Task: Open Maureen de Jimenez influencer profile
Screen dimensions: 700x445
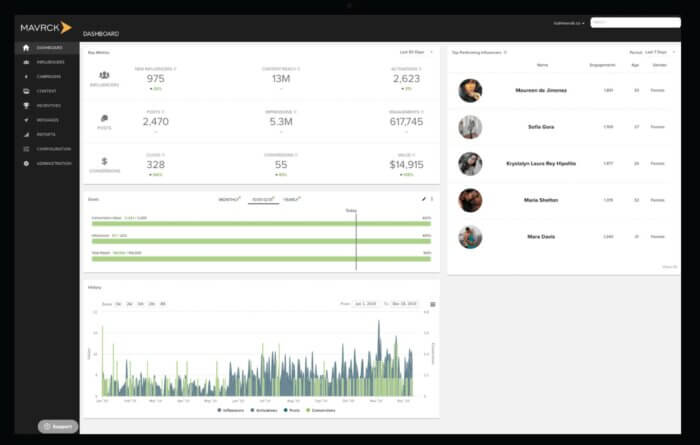Action: 542,91
